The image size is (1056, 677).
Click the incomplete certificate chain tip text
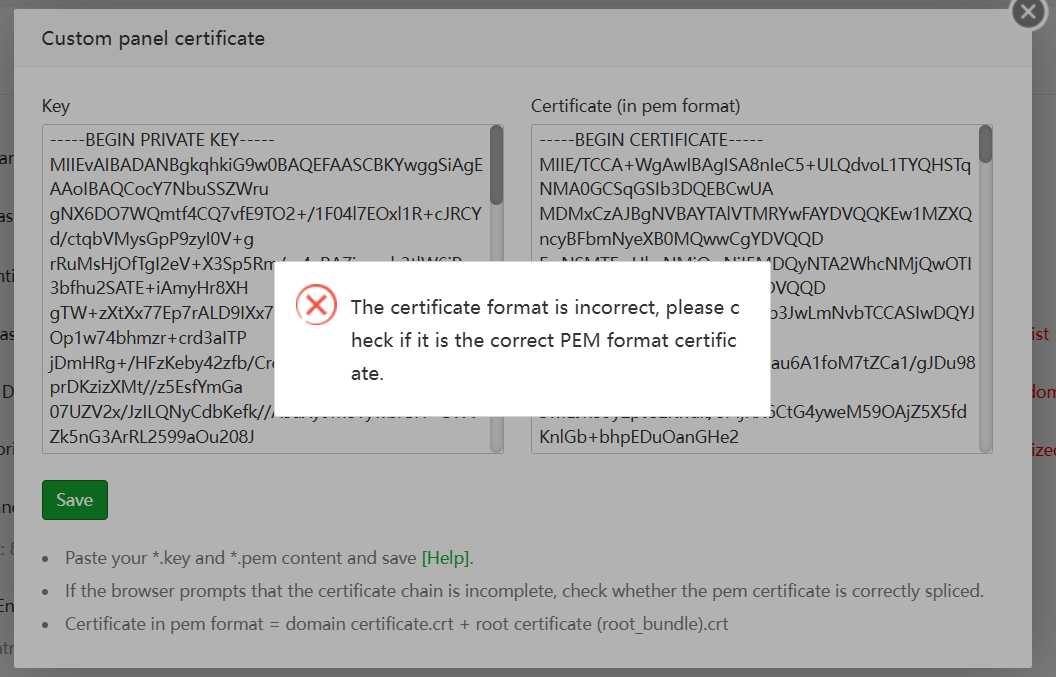click(524, 591)
